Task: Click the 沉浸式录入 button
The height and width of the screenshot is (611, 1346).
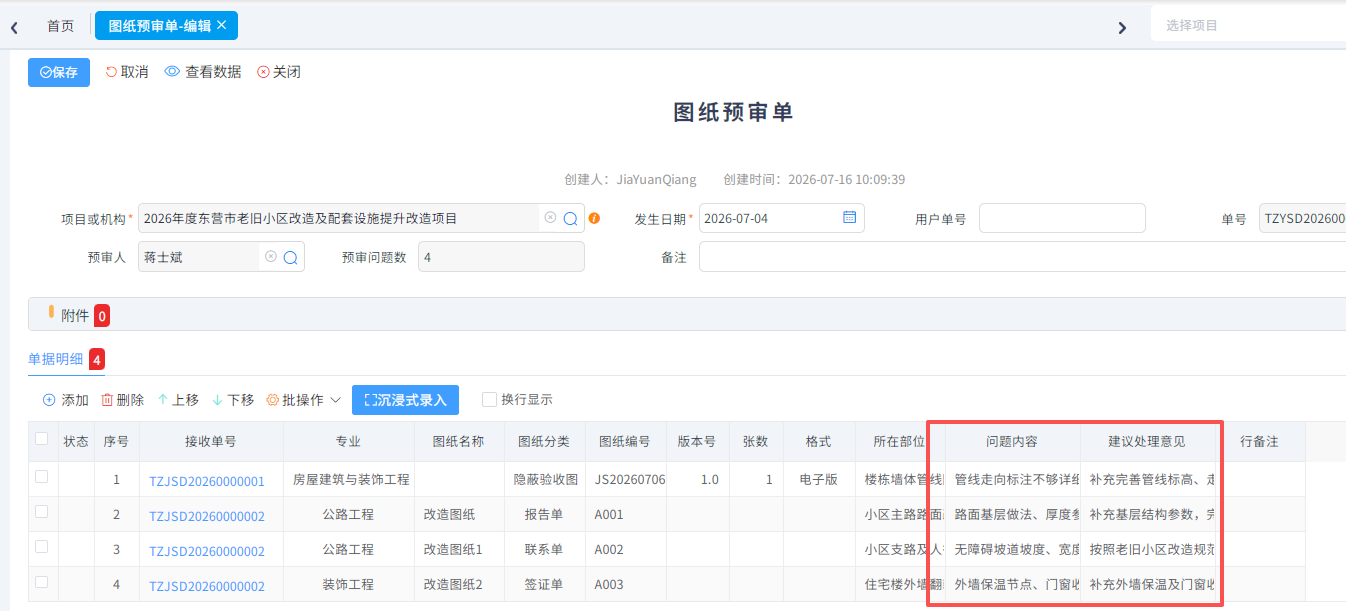Action: coord(405,399)
